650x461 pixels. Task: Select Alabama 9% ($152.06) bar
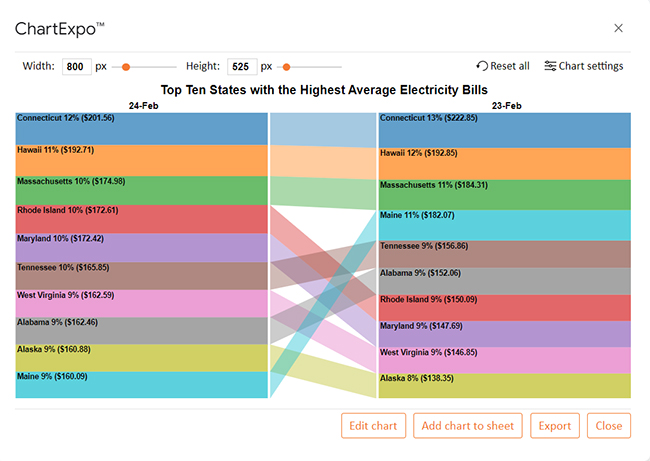tap(505, 281)
